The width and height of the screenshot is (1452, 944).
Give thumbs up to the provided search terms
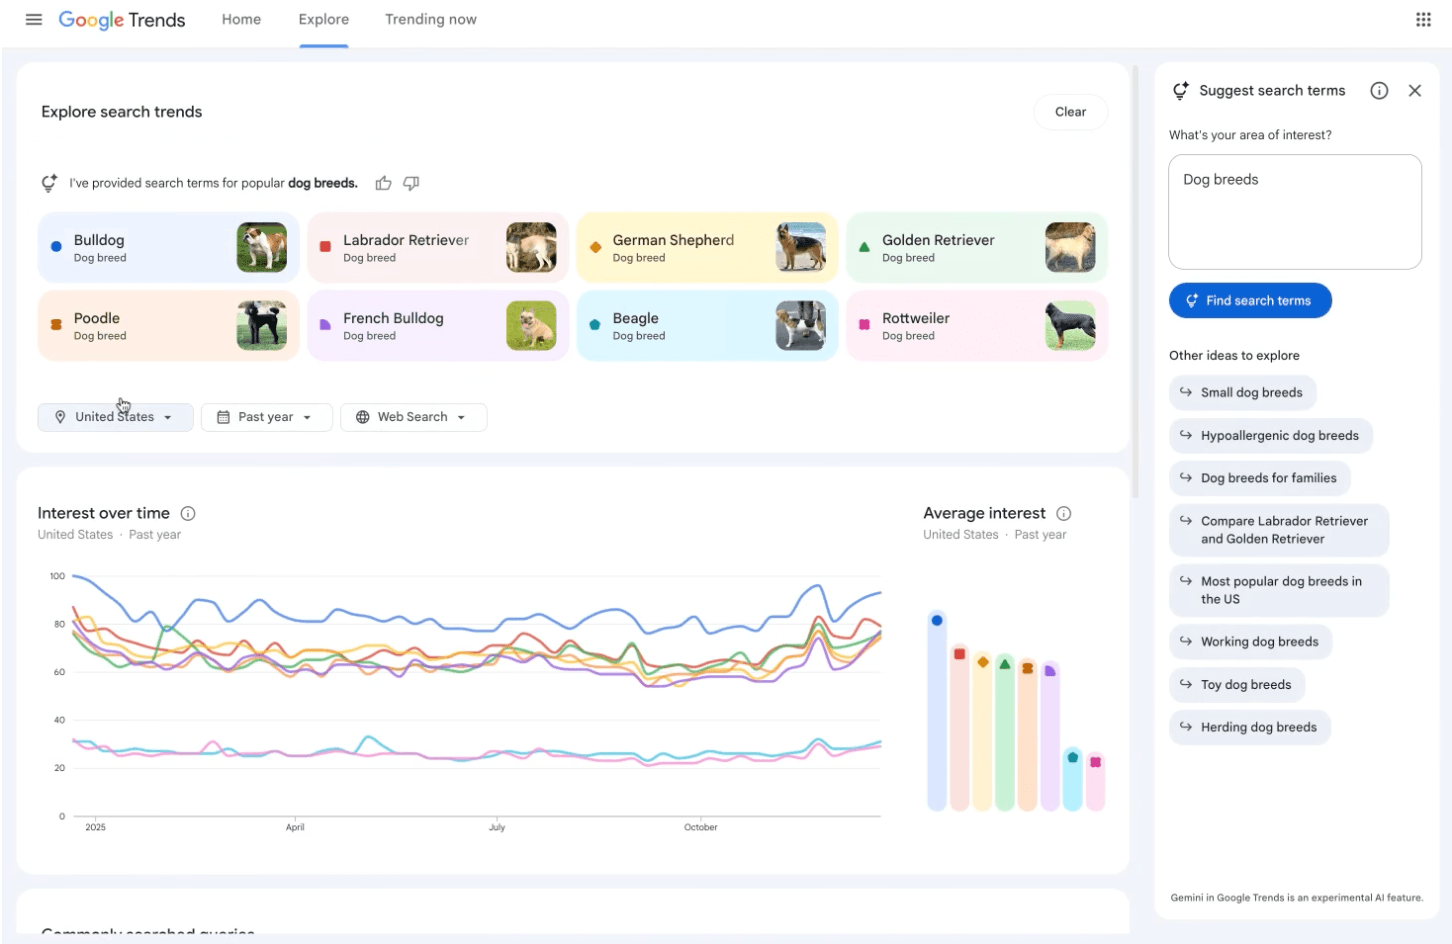click(383, 183)
